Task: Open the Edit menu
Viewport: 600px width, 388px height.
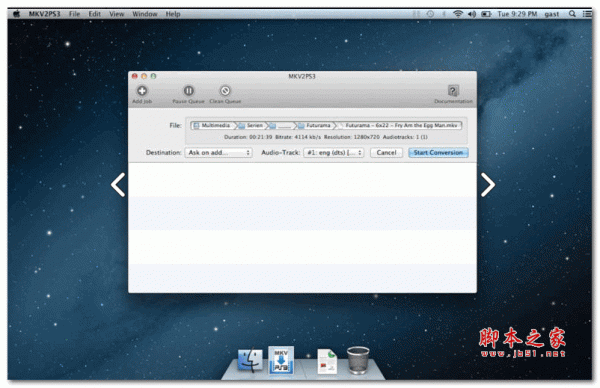Action: click(95, 14)
